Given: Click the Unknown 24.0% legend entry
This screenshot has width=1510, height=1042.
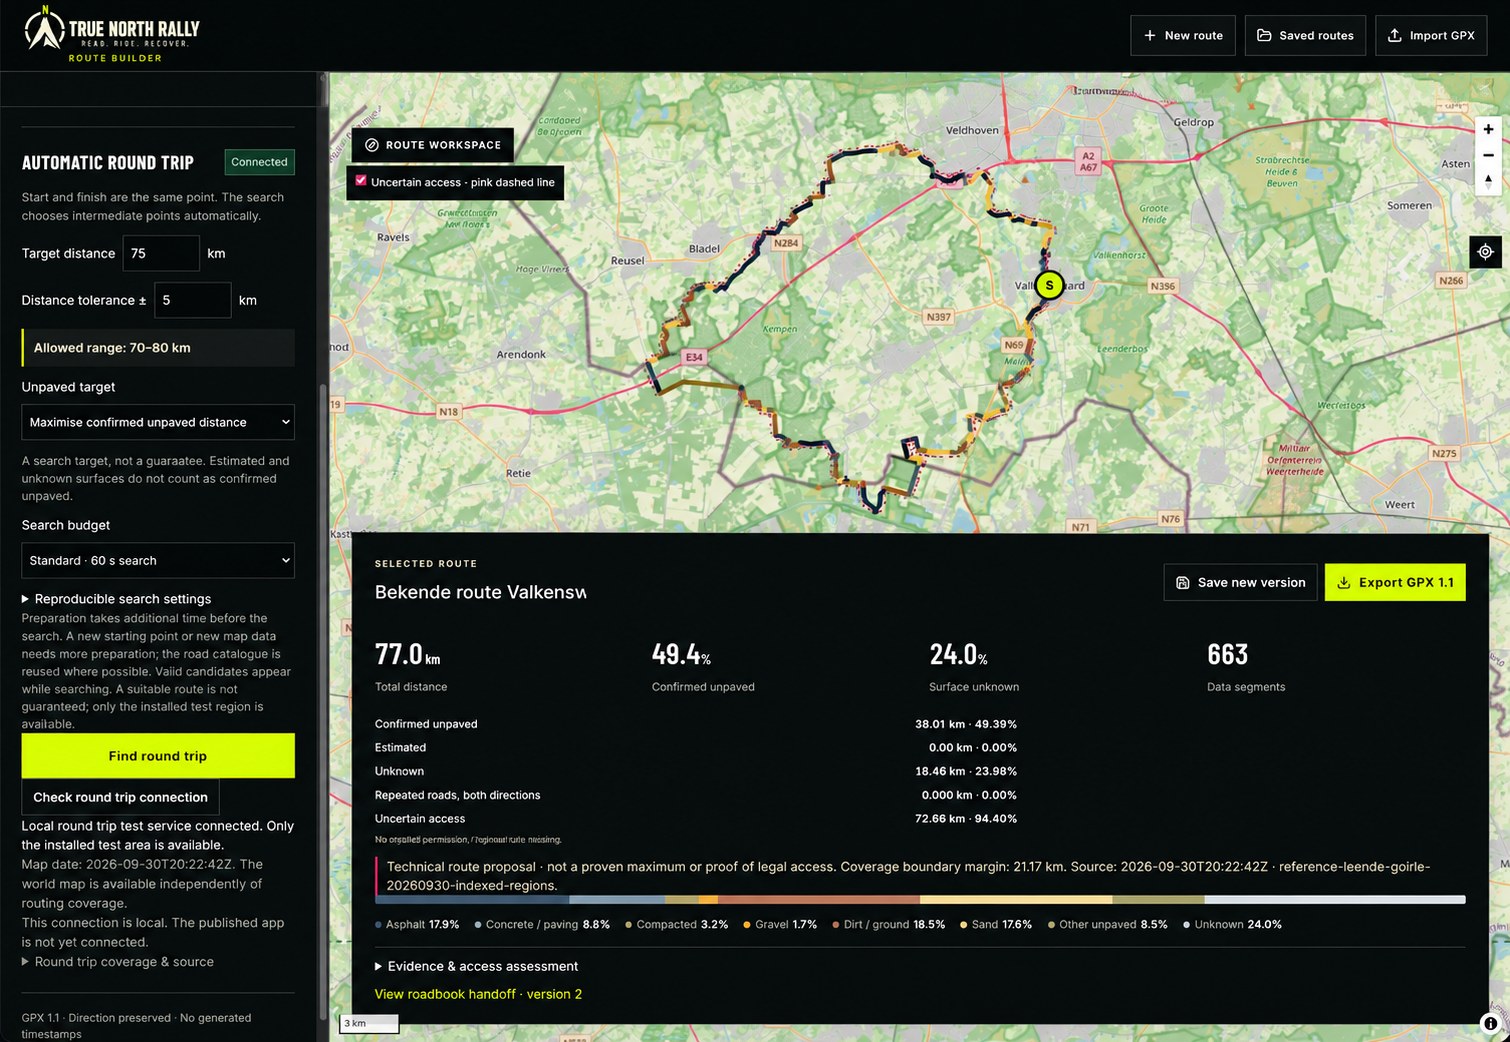Looking at the screenshot, I should 1232,924.
